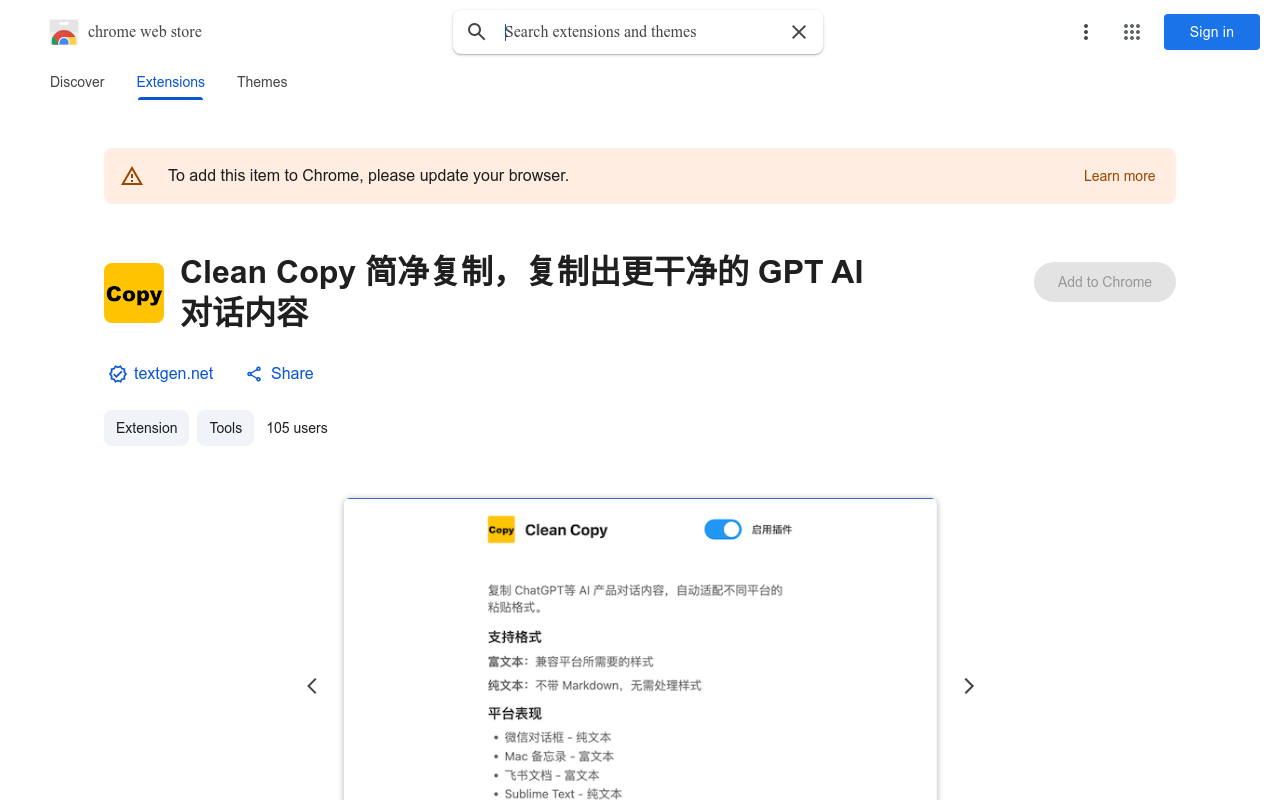Viewport: 1280px width, 800px height.
Task: Clear the search field with X icon
Action: tap(799, 32)
